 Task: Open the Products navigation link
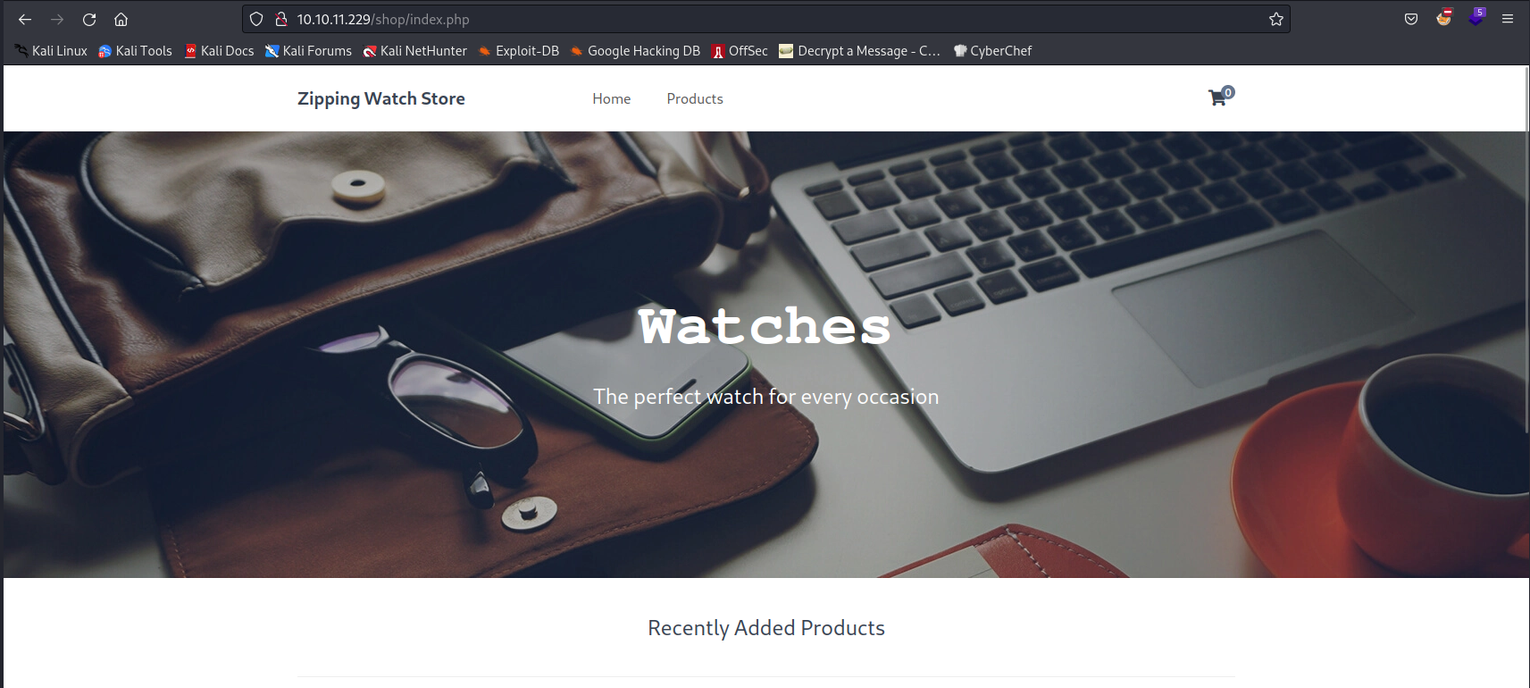click(694, 98)
